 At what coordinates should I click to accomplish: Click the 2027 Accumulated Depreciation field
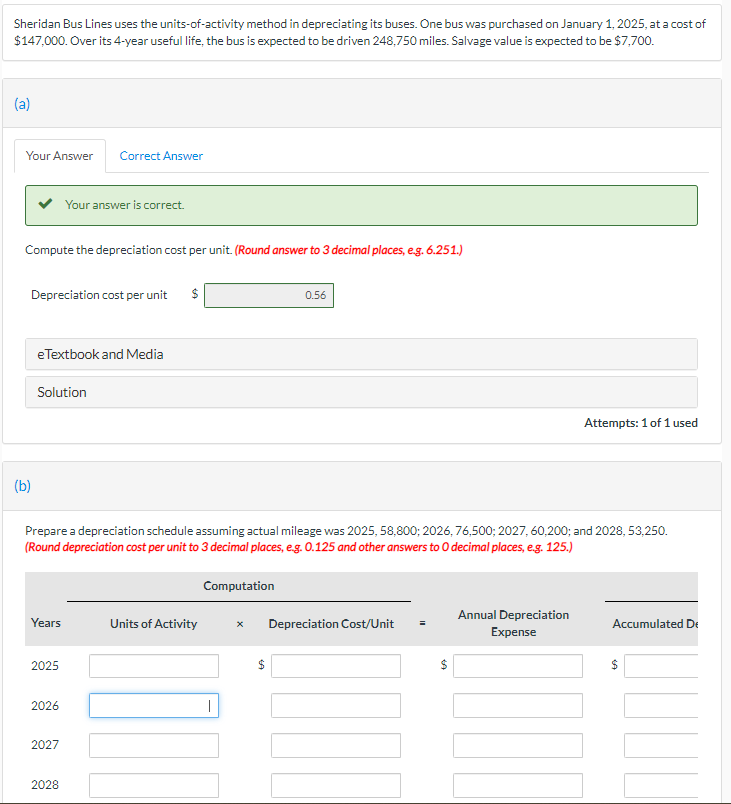[x=661, y=745]
